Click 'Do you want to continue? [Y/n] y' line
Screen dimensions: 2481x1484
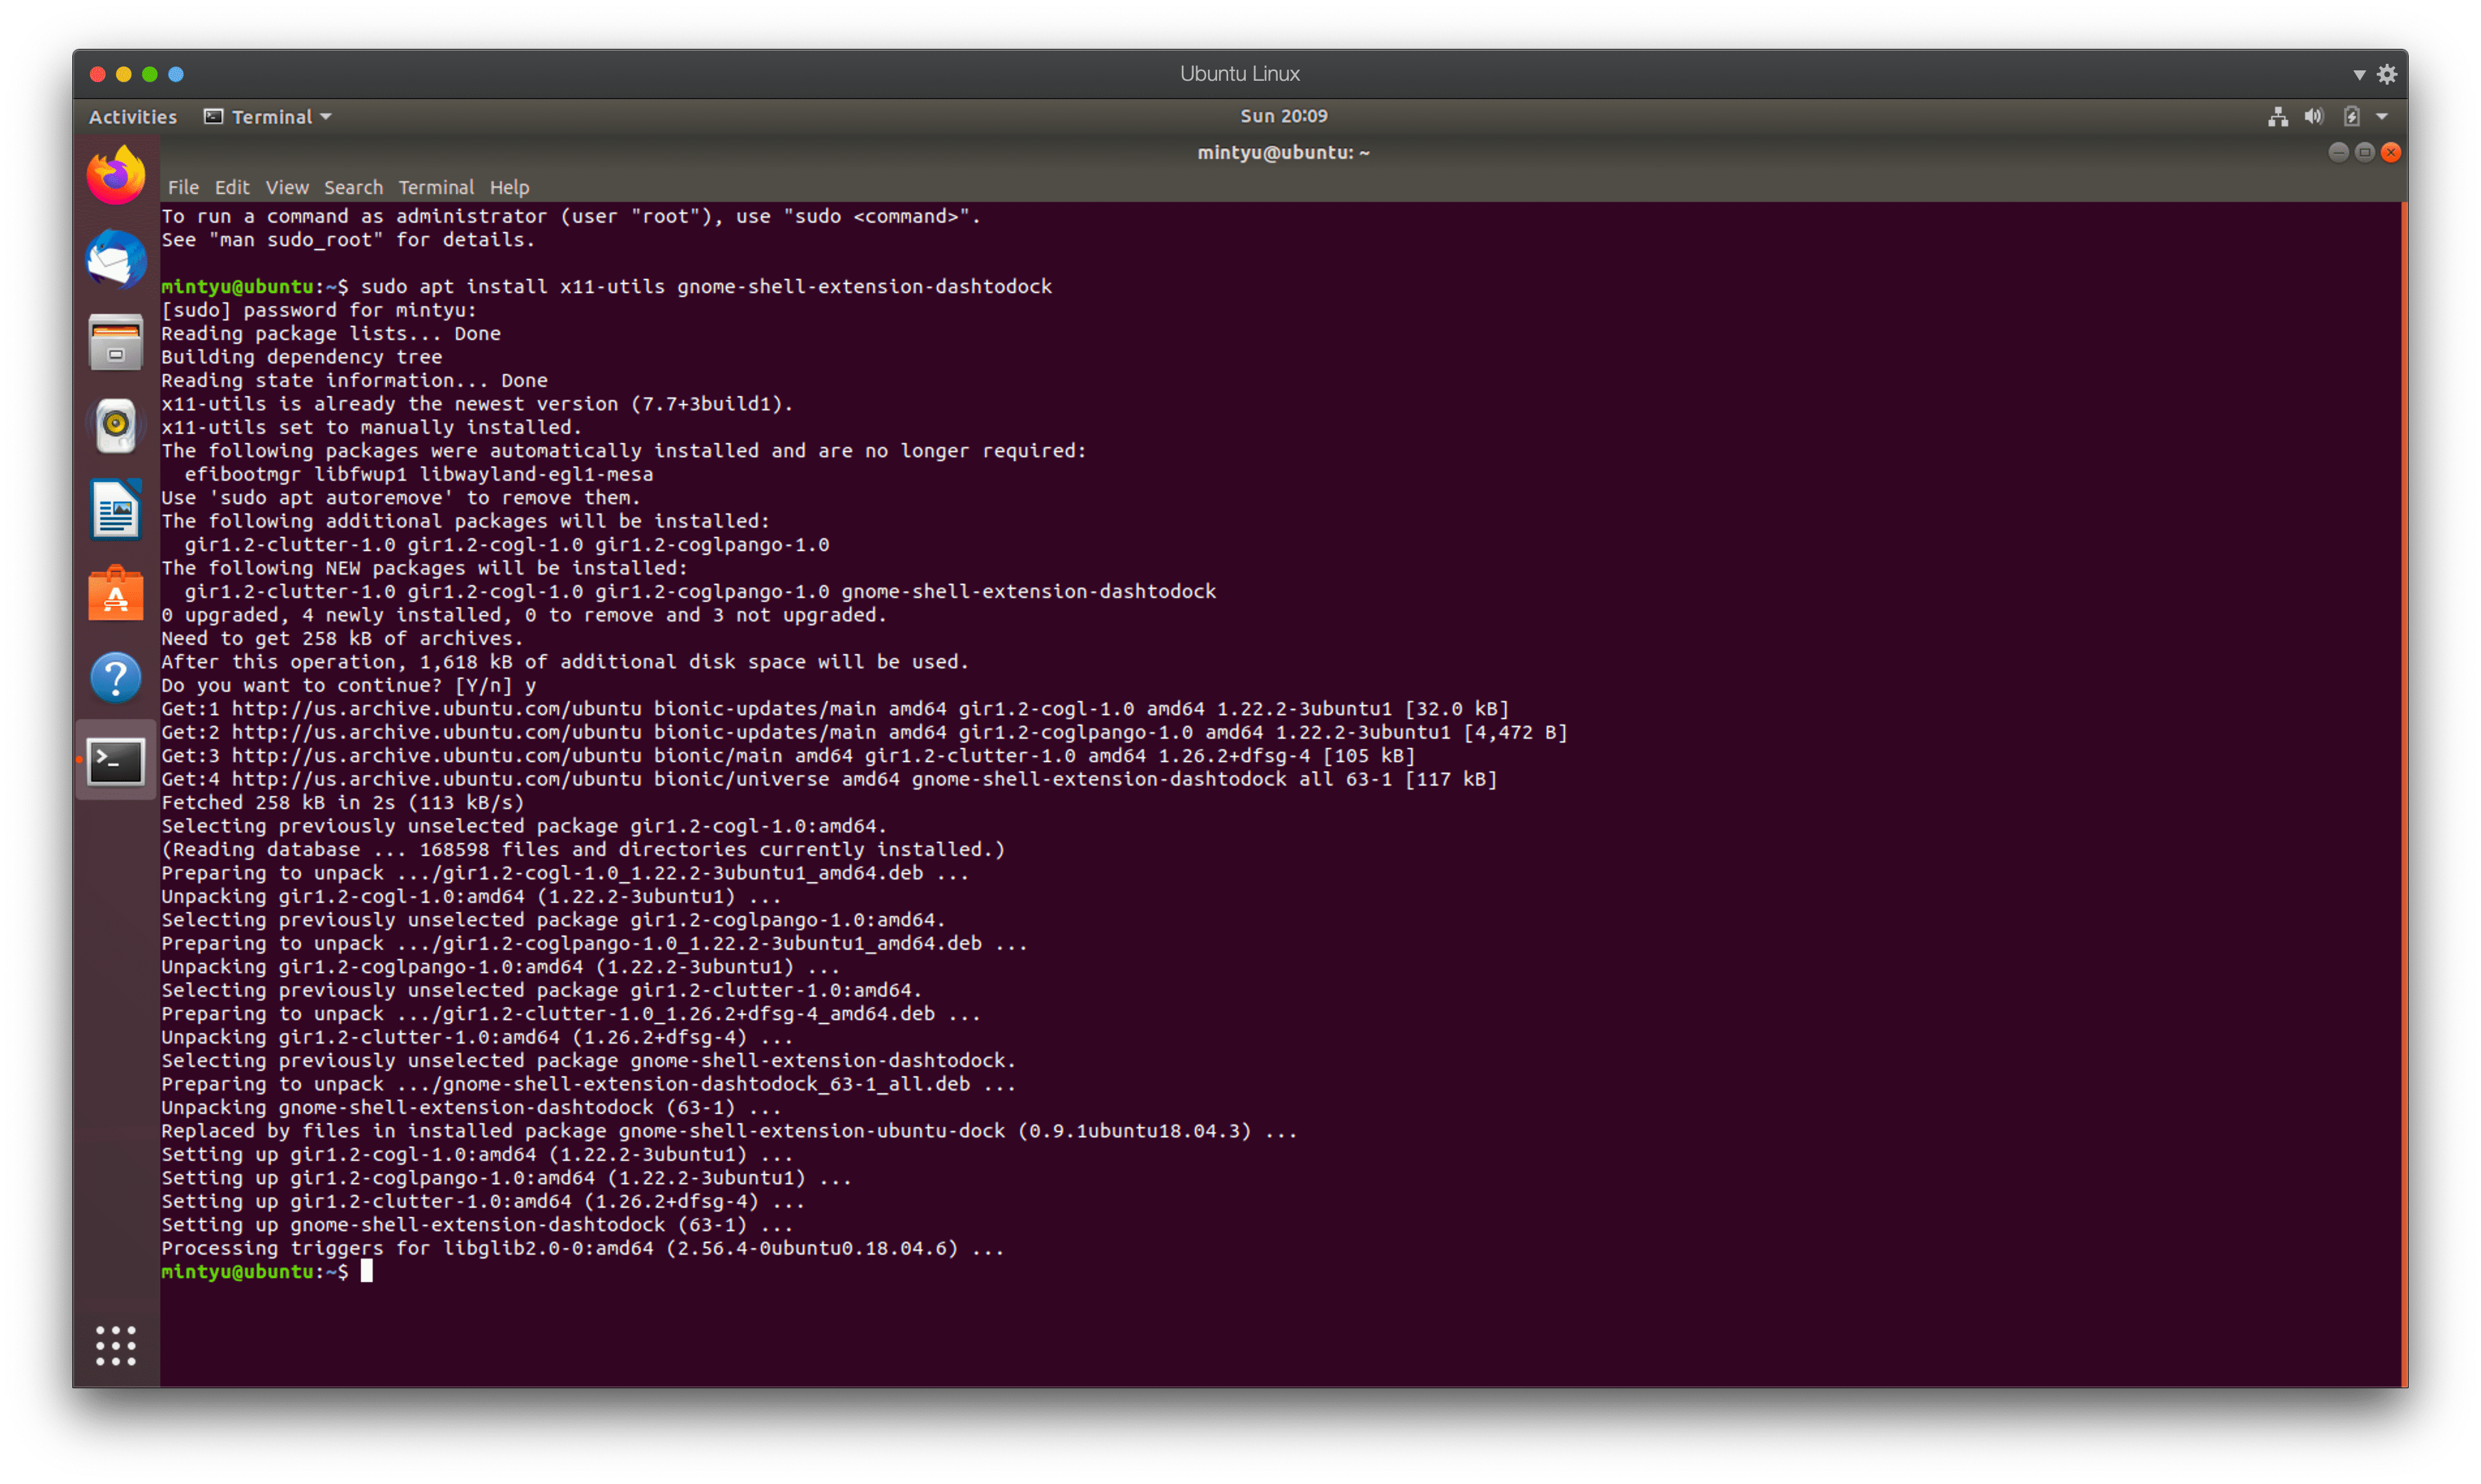pos(349,685)
